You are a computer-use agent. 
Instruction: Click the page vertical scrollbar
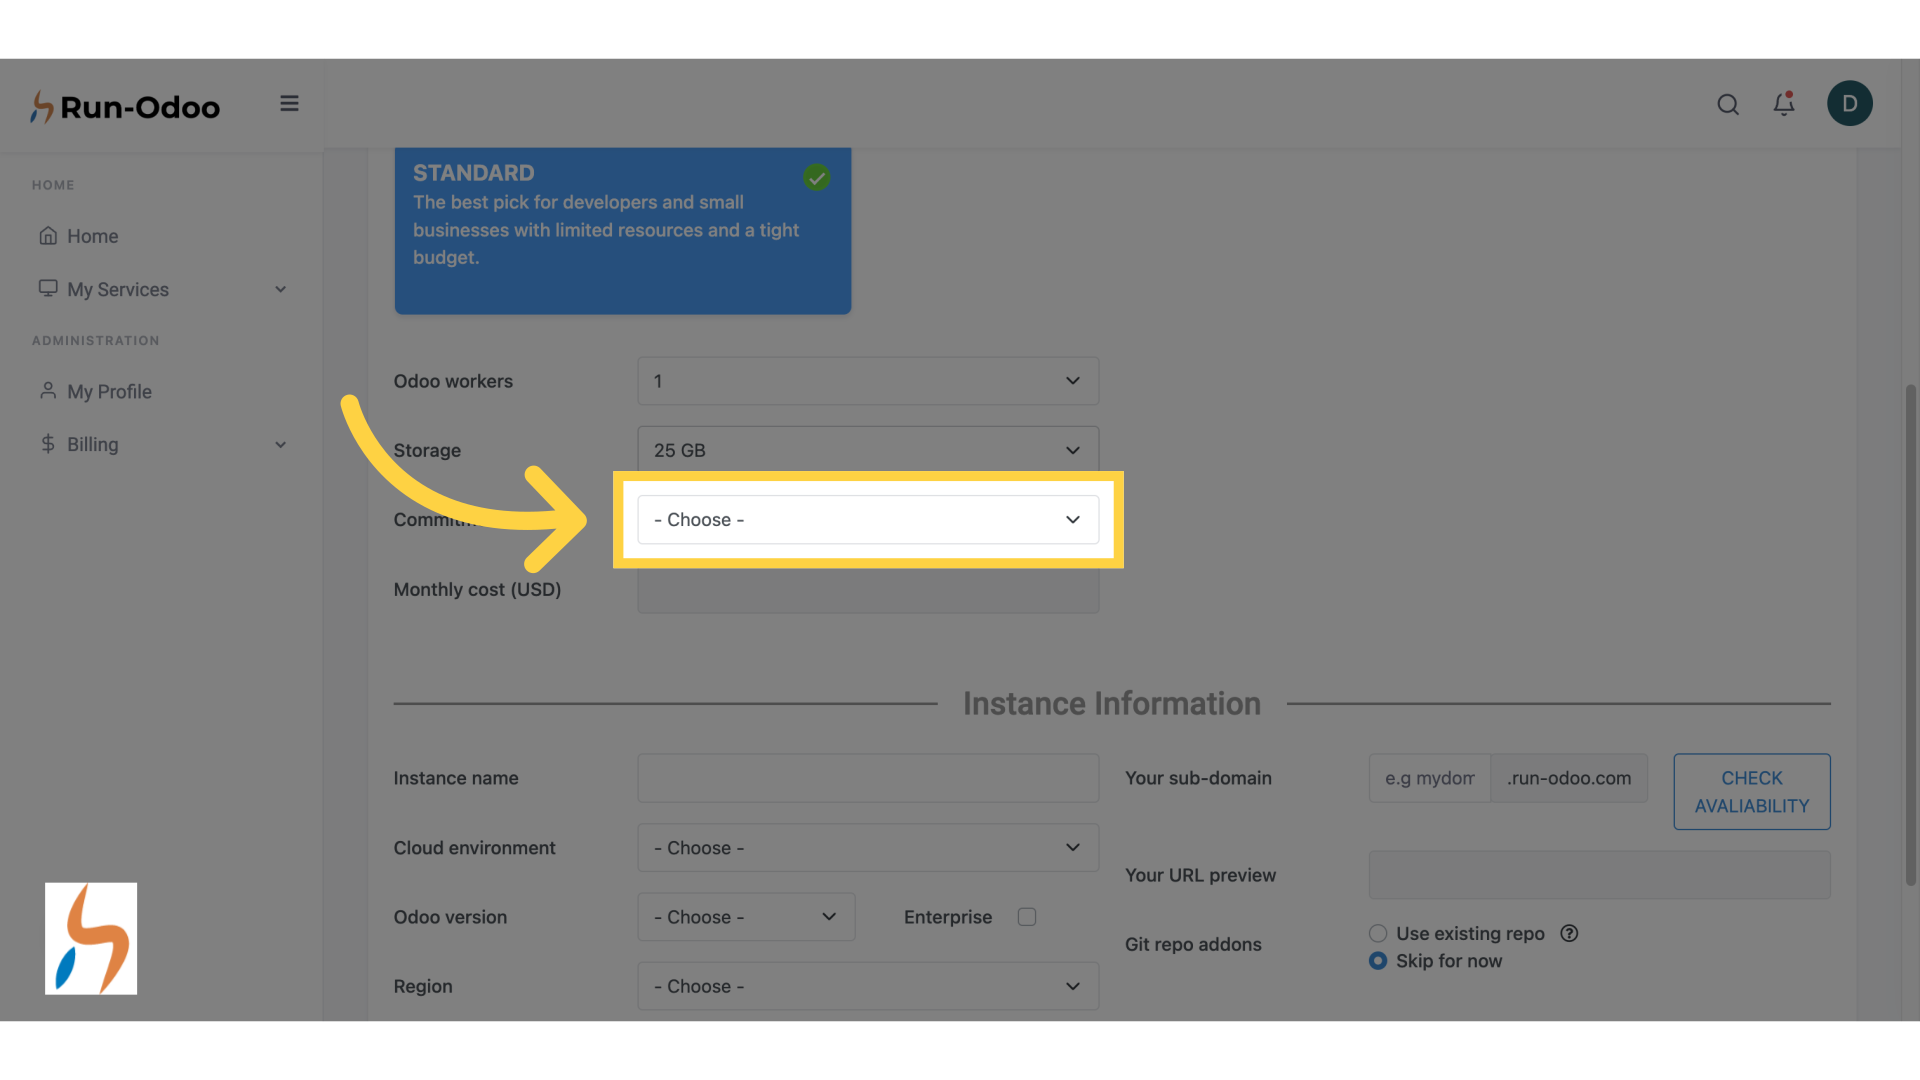1910,635
